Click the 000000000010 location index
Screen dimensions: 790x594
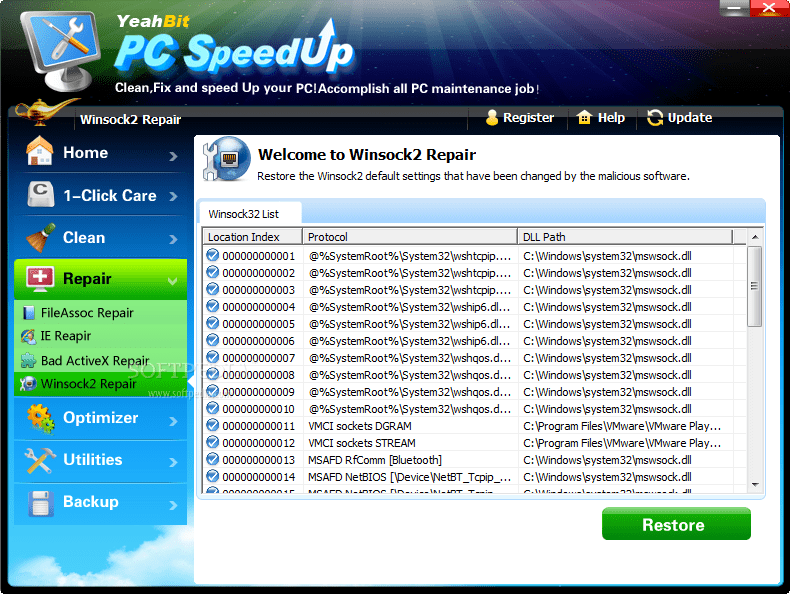258,409
